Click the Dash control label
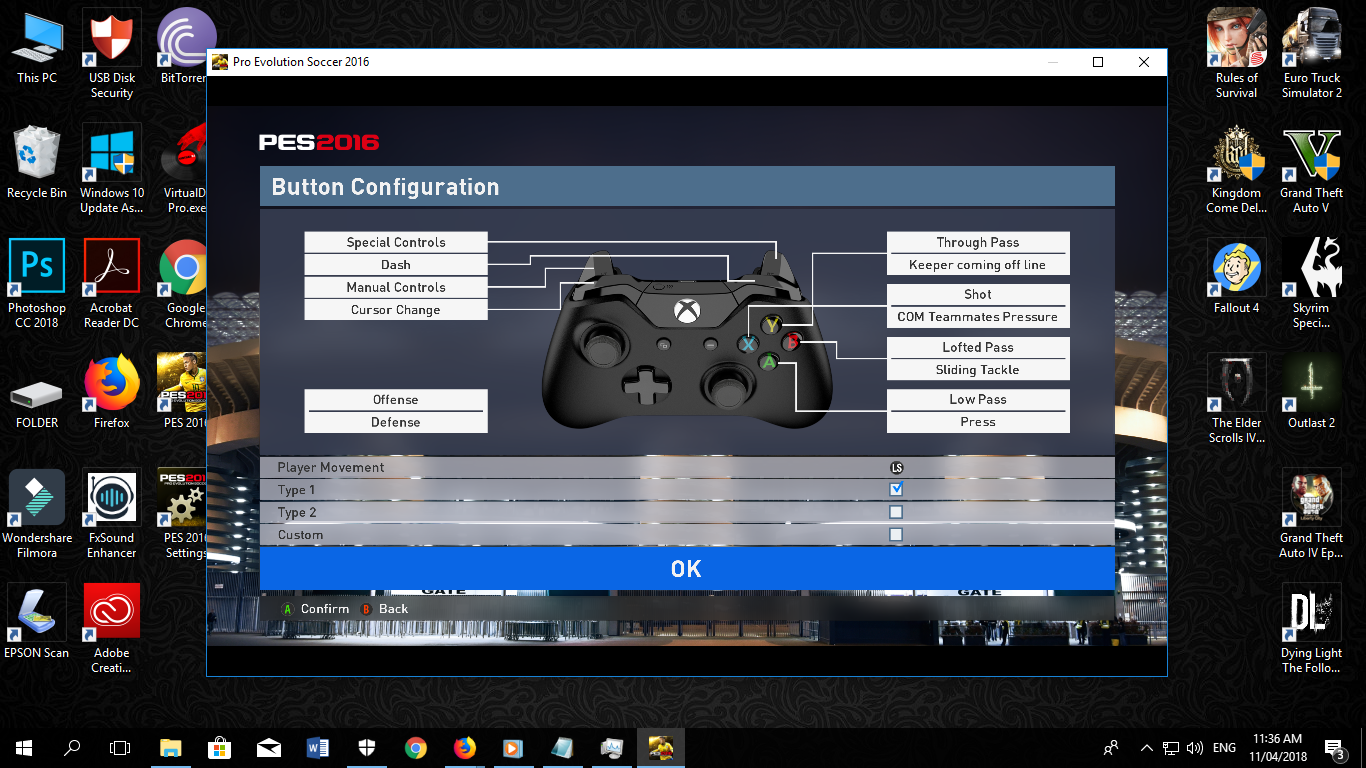Image resolution: width=1366 pixels, height=768 pixels. (396, 265)
